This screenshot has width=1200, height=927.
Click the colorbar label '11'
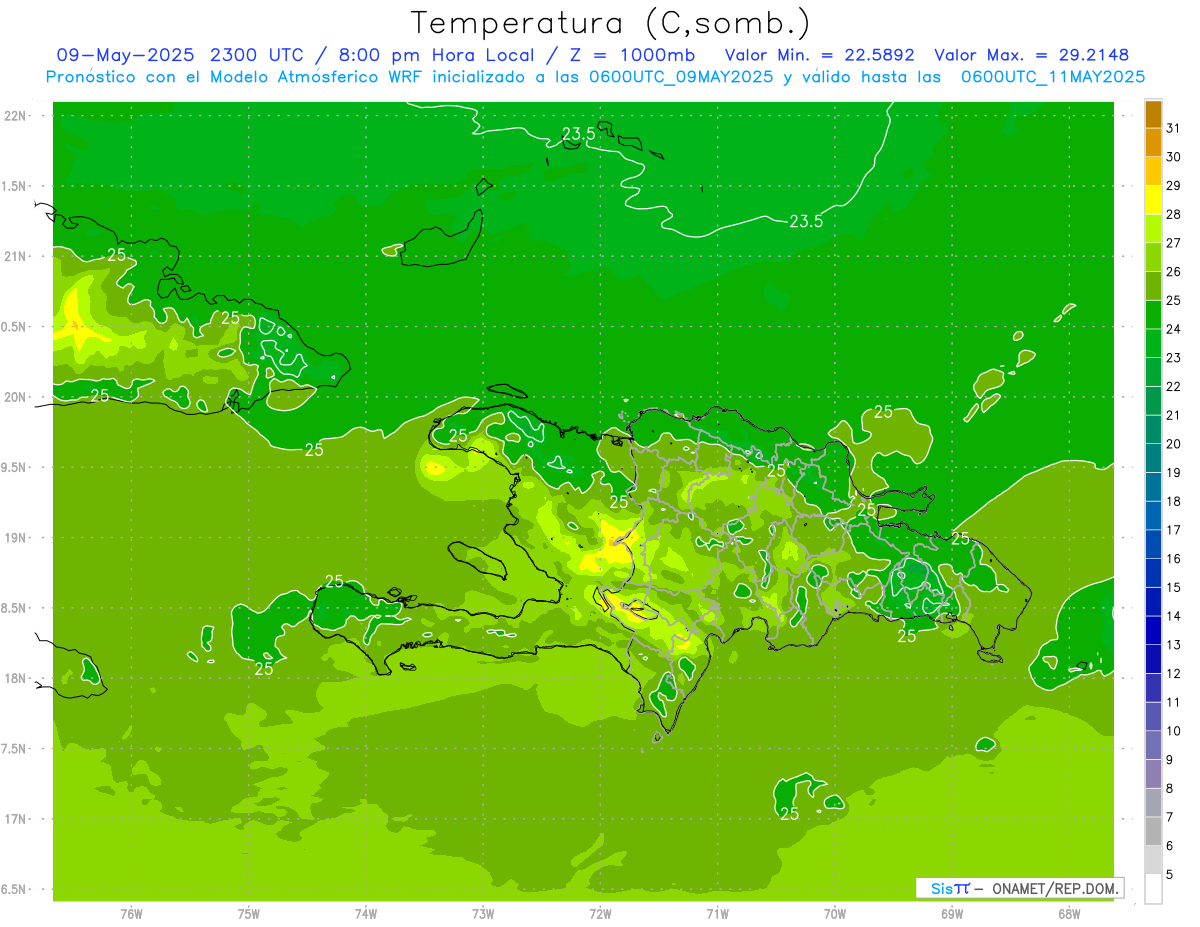tap(1174, 702)
